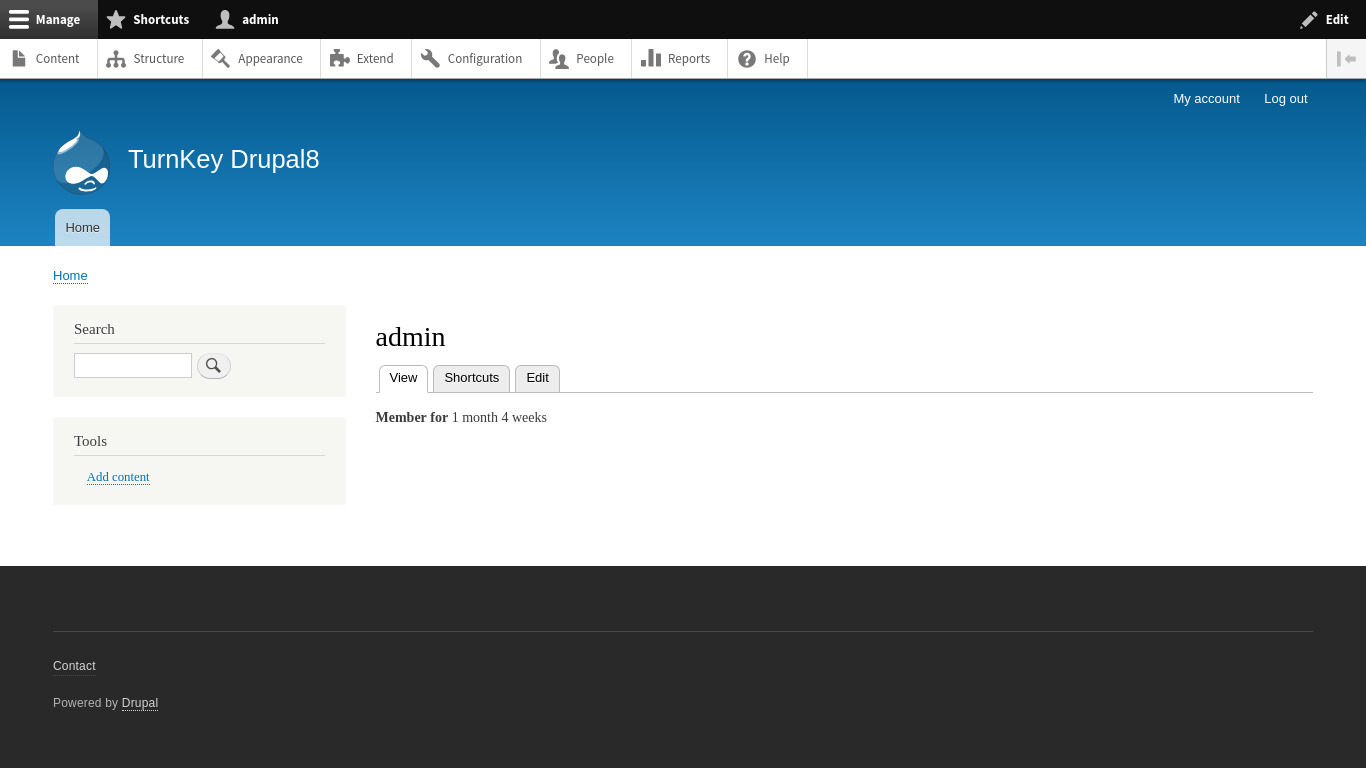Screen dimensions: 1366x768
Task: Switch to the Shortcuts tab under admin
Action: [x=471, y=378]
